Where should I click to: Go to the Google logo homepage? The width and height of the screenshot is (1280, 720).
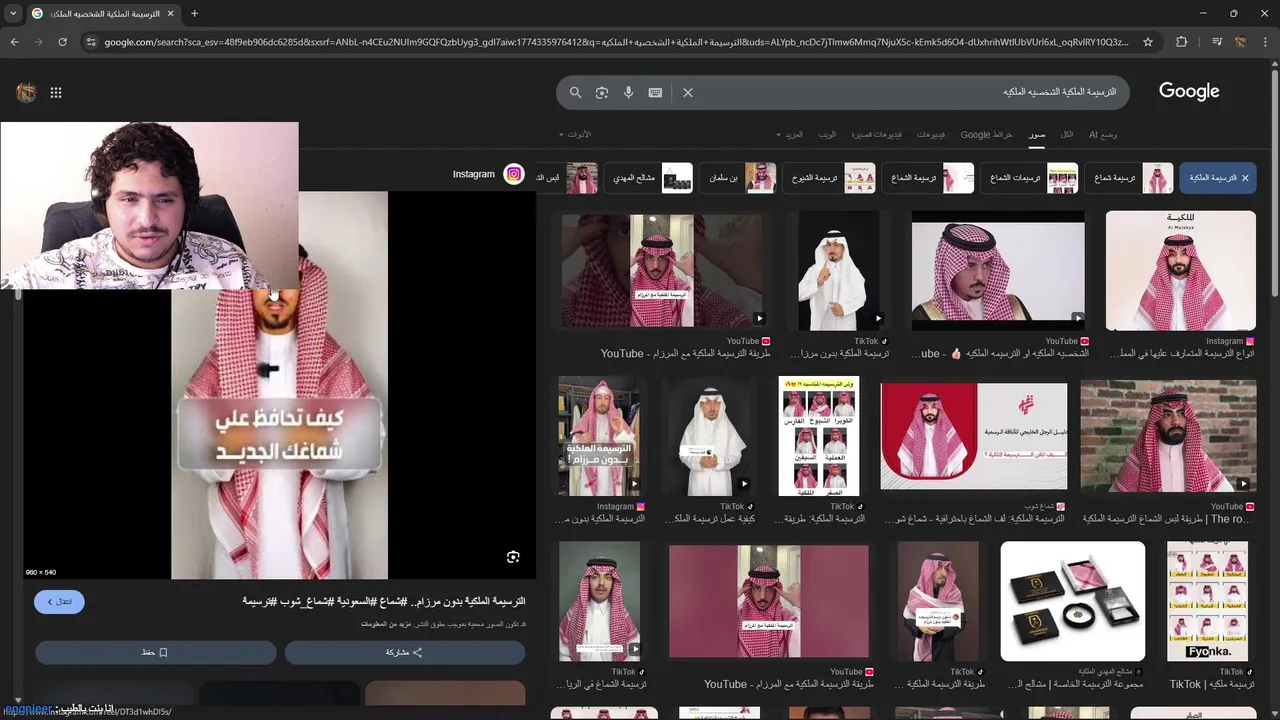(1189, 91)
